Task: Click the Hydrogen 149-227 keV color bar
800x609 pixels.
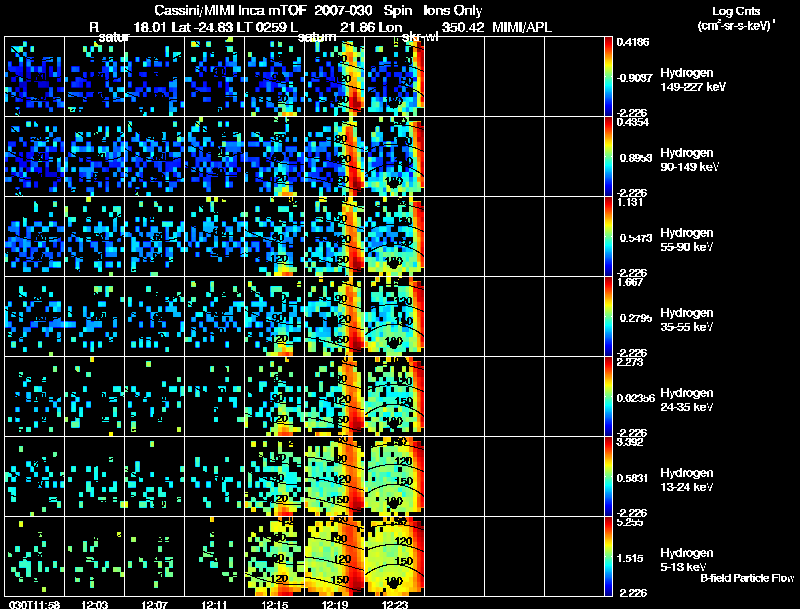Action: [x=610, y=76]
